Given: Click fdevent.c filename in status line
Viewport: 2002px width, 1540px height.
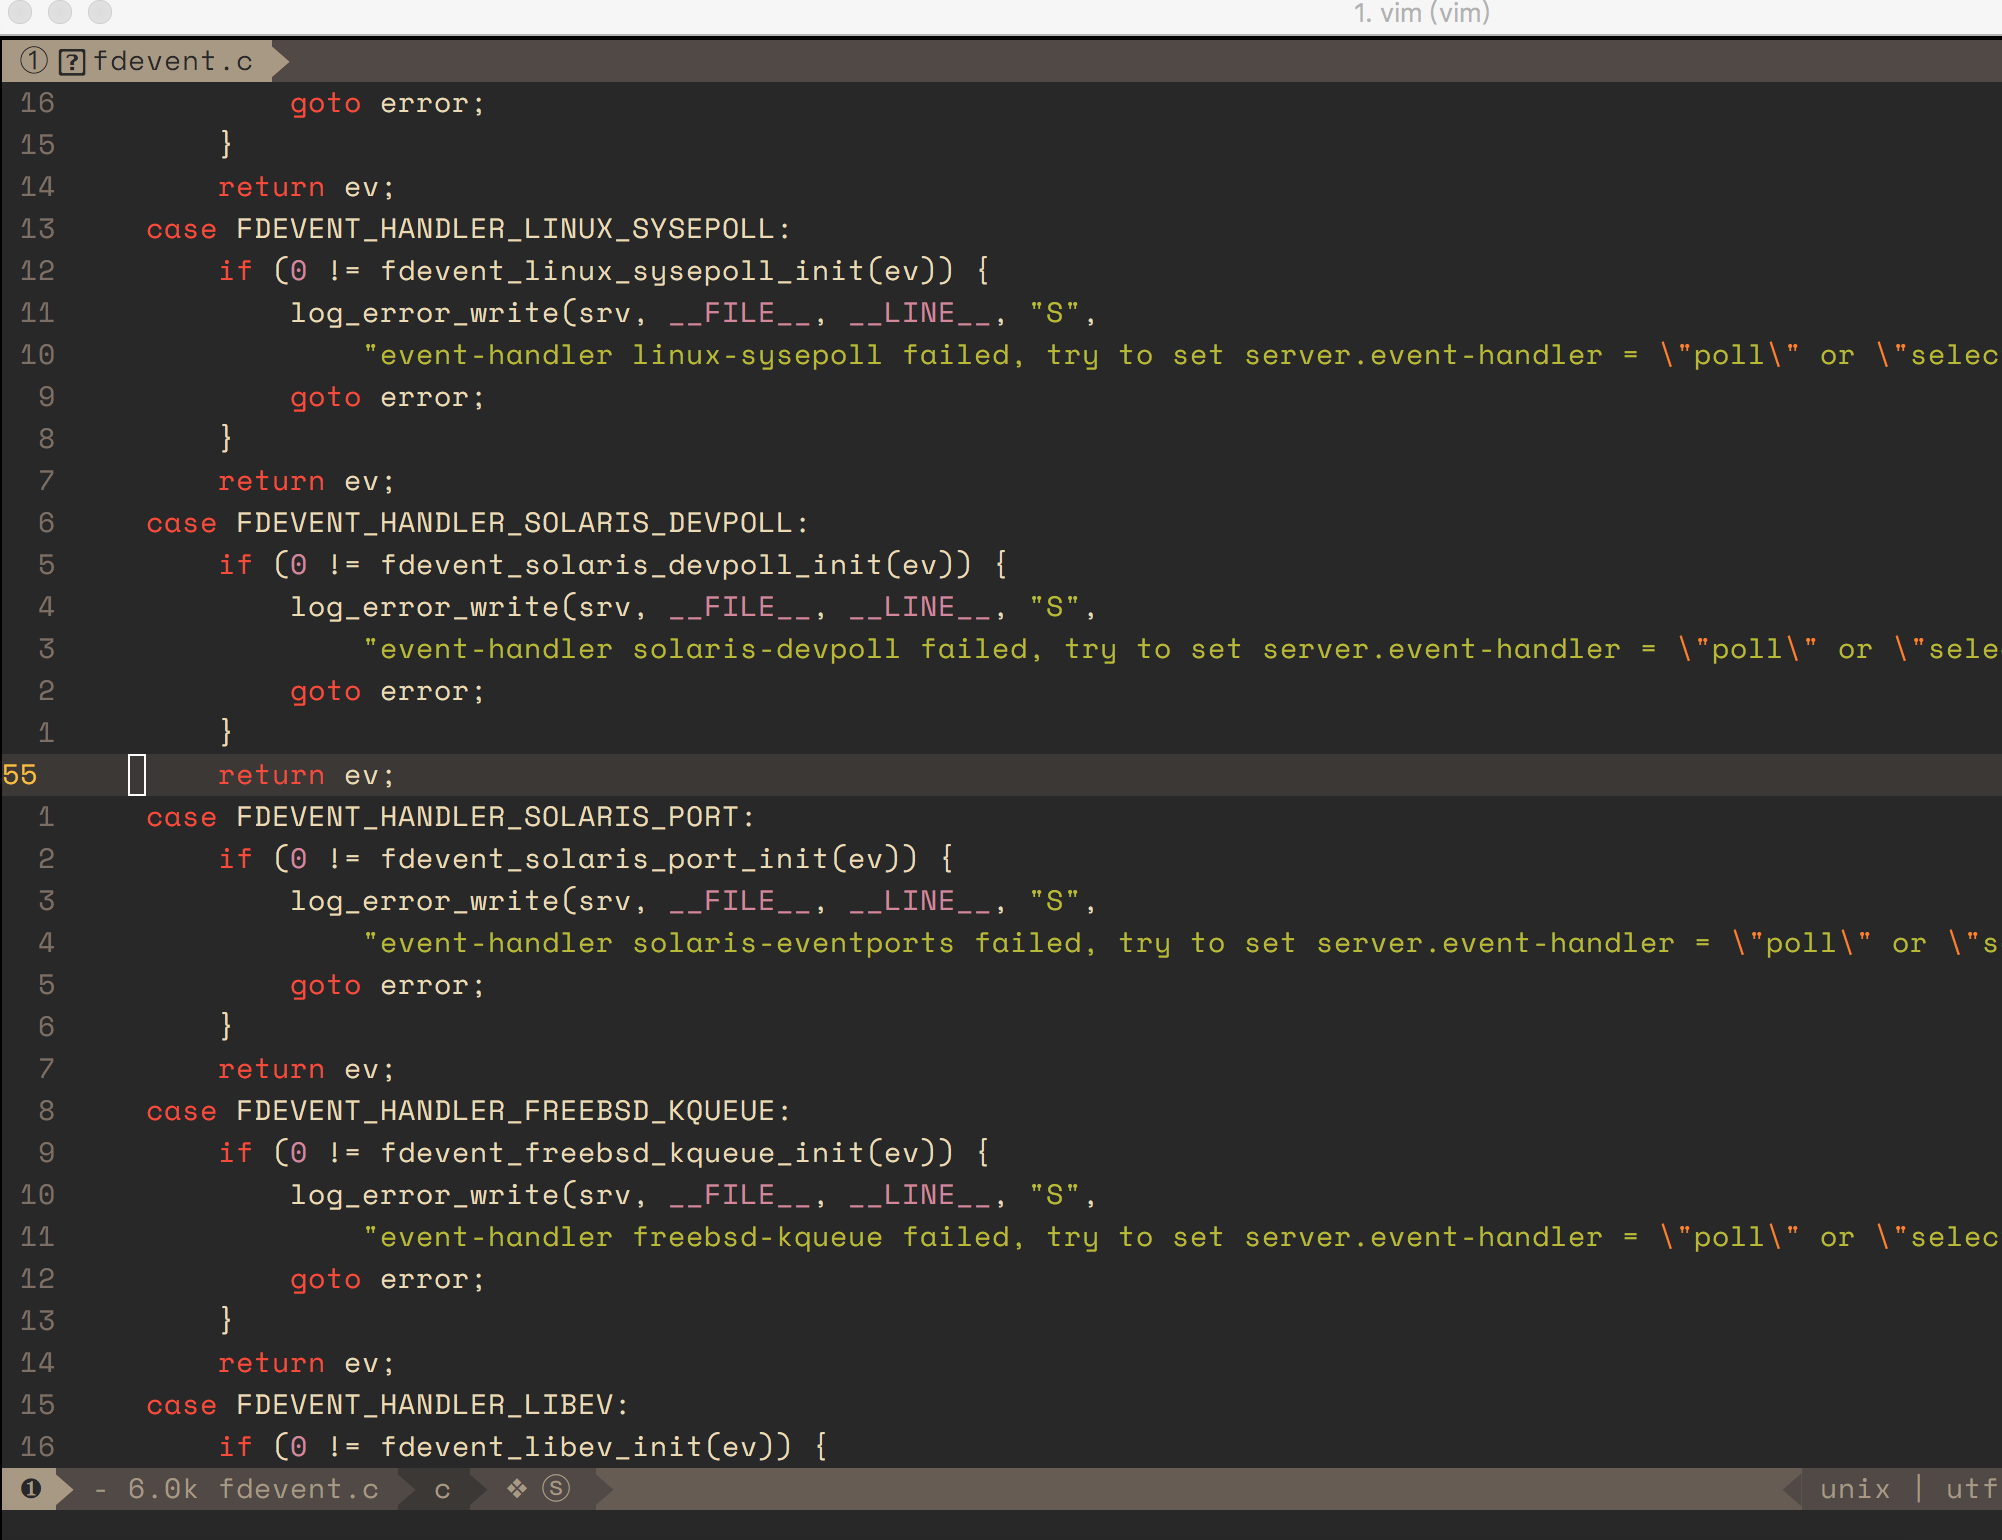Looking at the screenshot, I should (299, 1489).
